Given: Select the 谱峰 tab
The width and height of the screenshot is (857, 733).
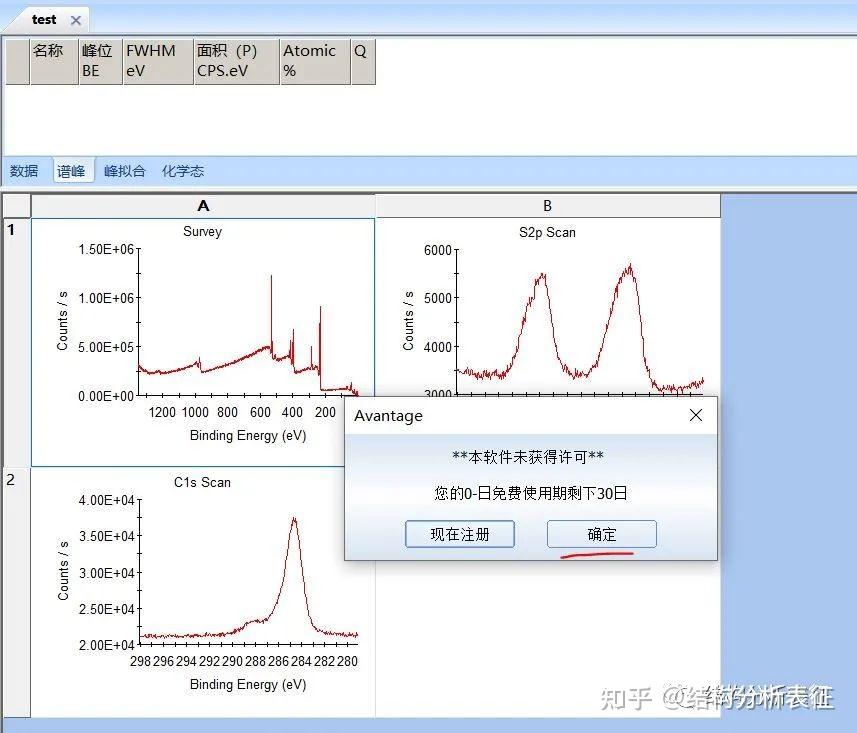Looking at the screenshot, I should point(71,170).
